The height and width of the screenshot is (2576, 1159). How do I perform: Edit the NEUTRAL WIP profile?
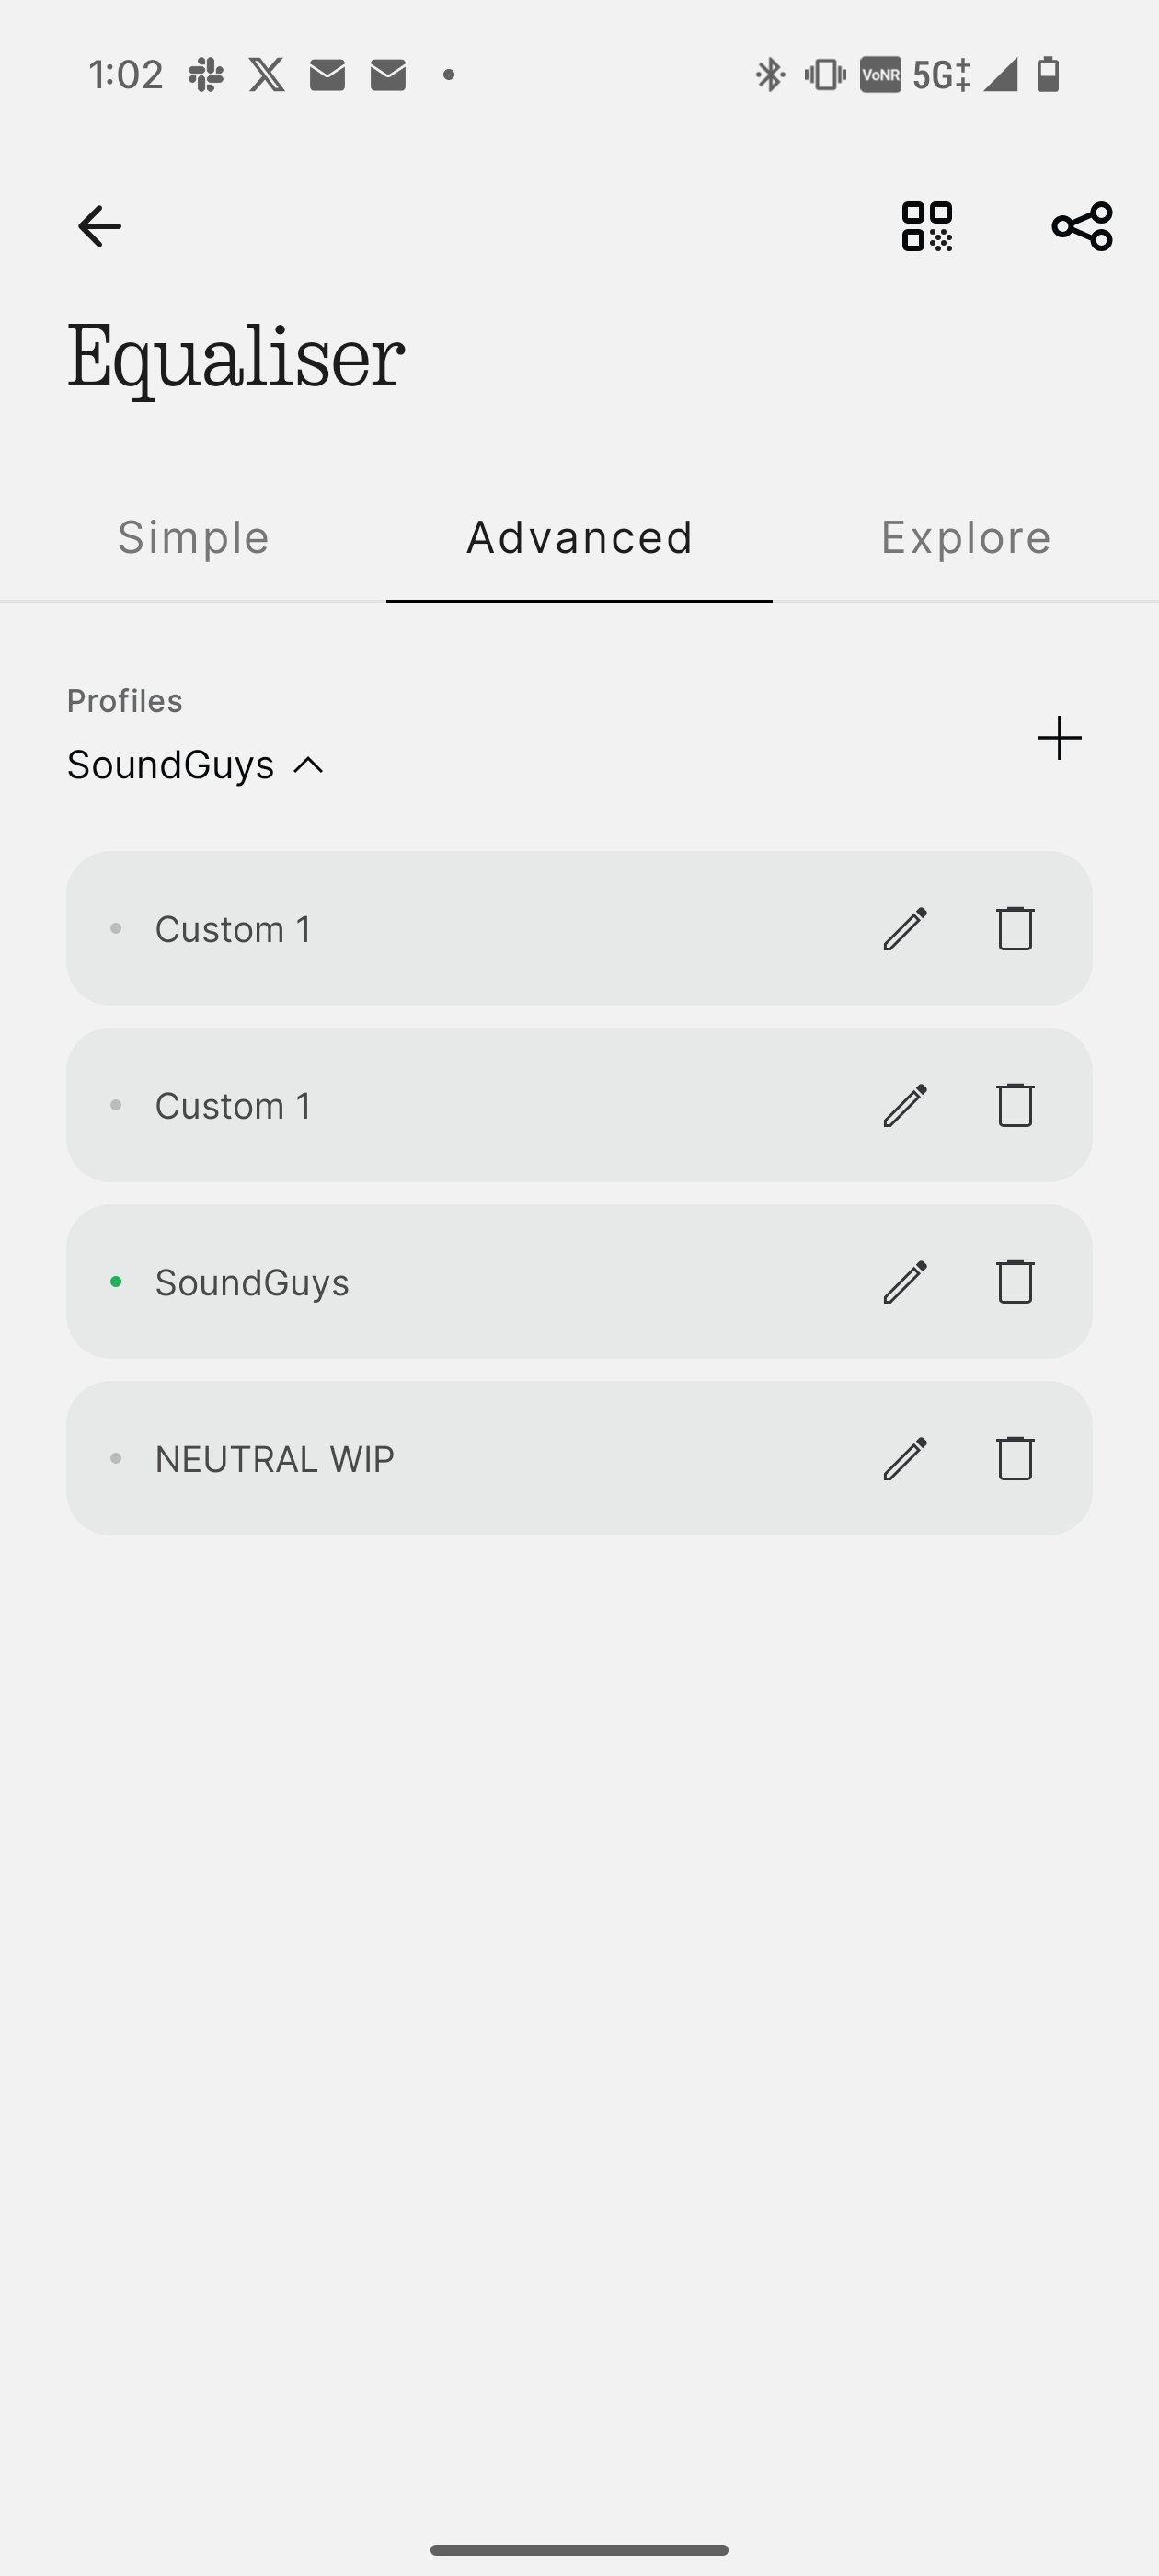tap(905, 1458)
